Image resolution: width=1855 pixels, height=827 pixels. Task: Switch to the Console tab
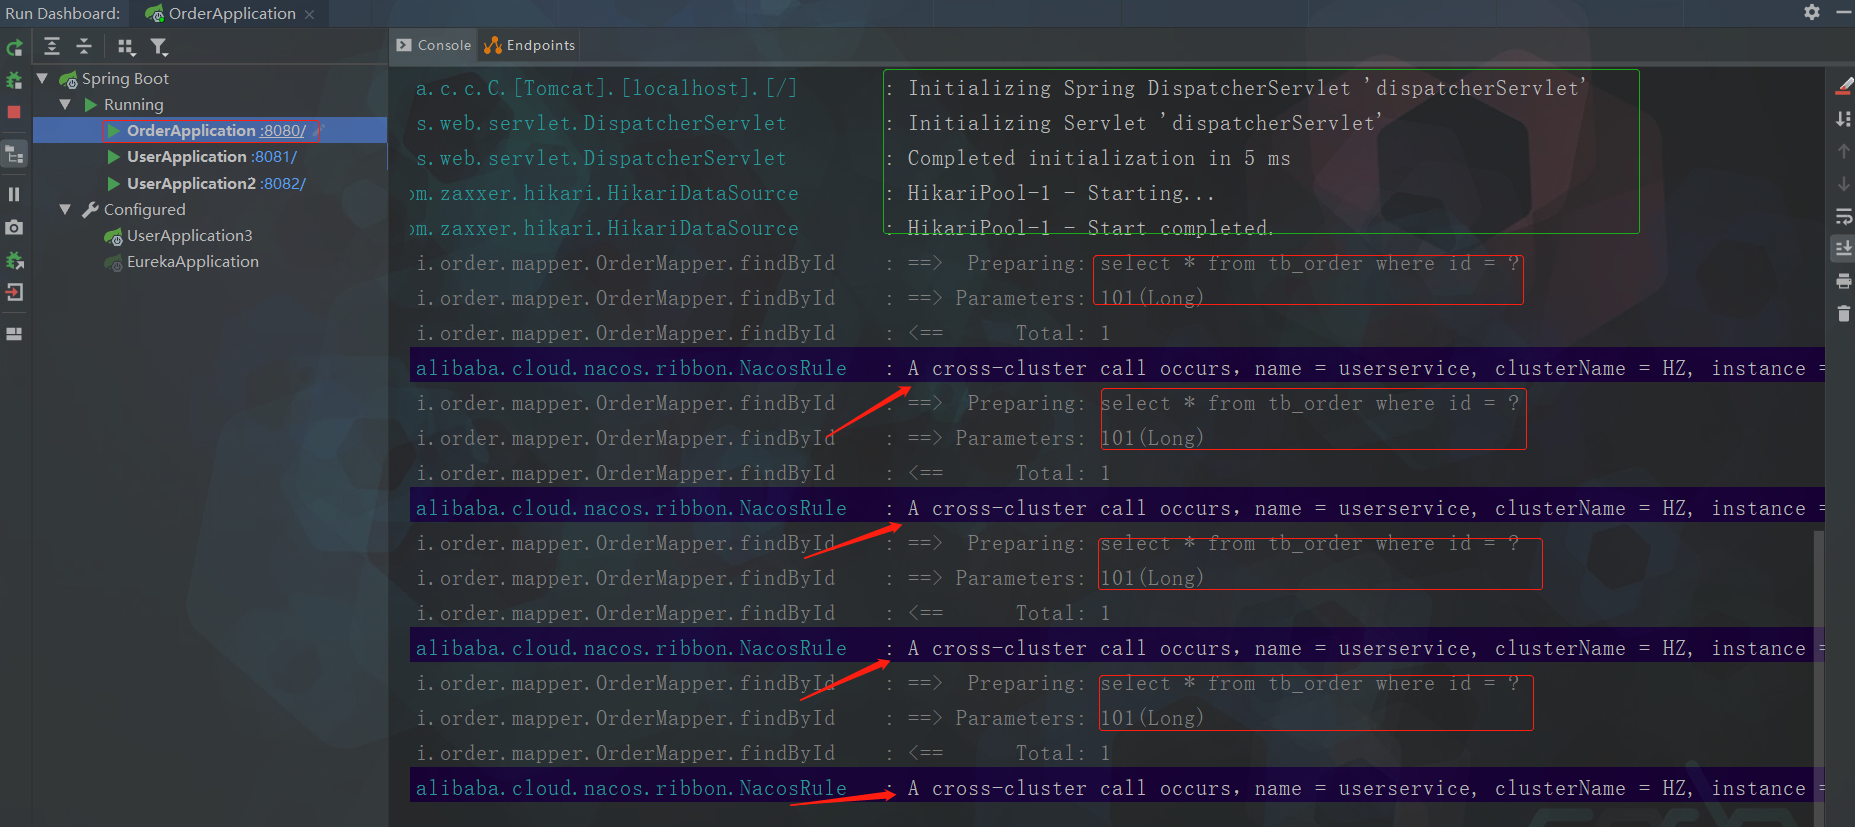(434, 45)
